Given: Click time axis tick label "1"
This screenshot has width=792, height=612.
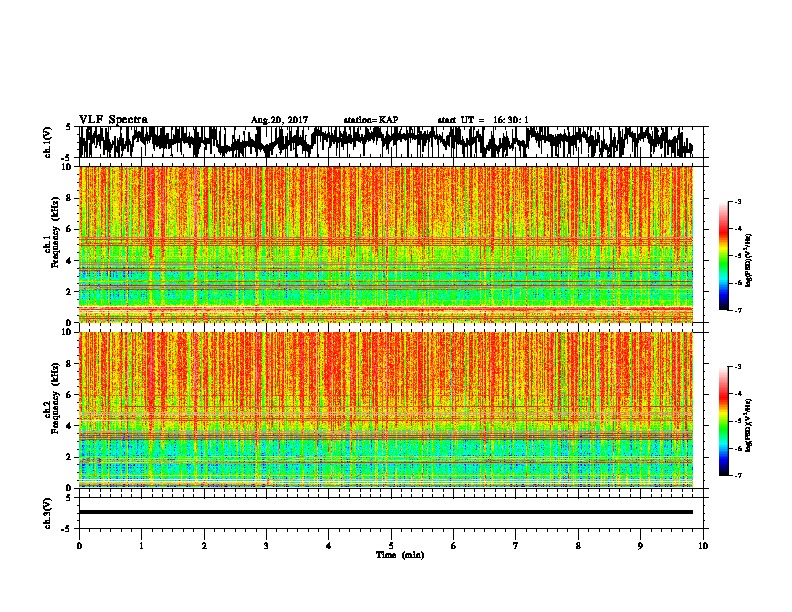Looking at the screenshot, I should [141, 546].
